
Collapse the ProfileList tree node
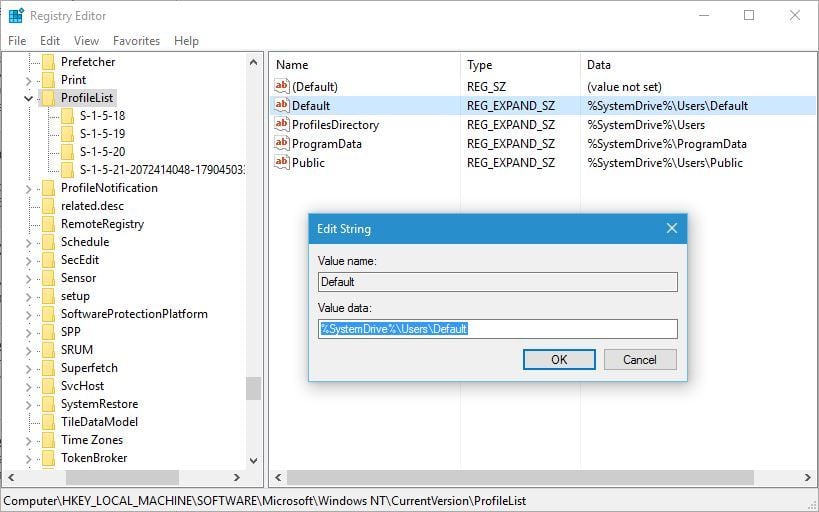pos(28,98)
